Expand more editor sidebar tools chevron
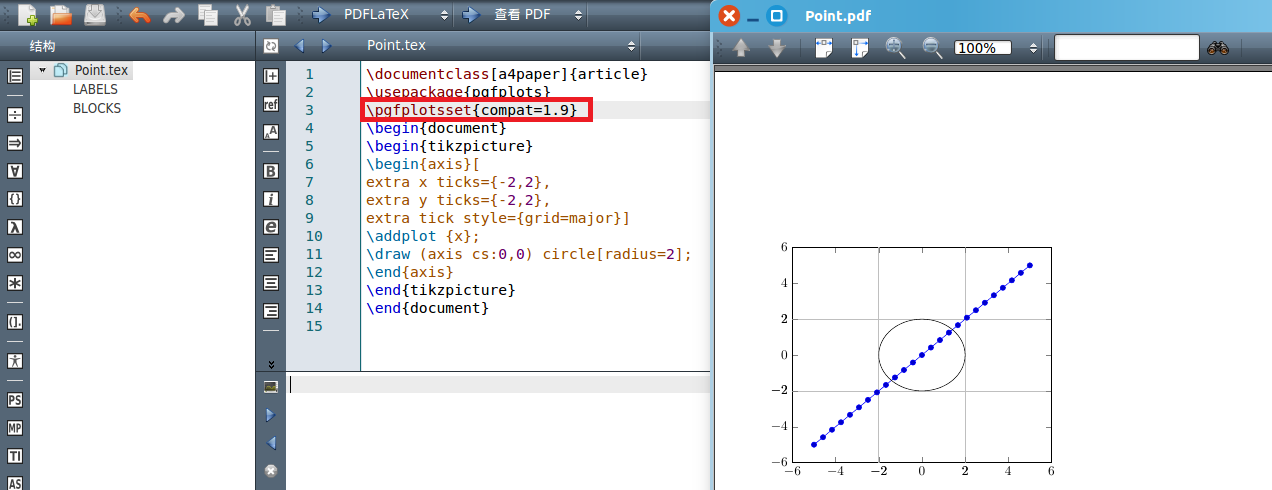Image resolution: width=1272 pixels, height=490 pixels. [270, 364]
